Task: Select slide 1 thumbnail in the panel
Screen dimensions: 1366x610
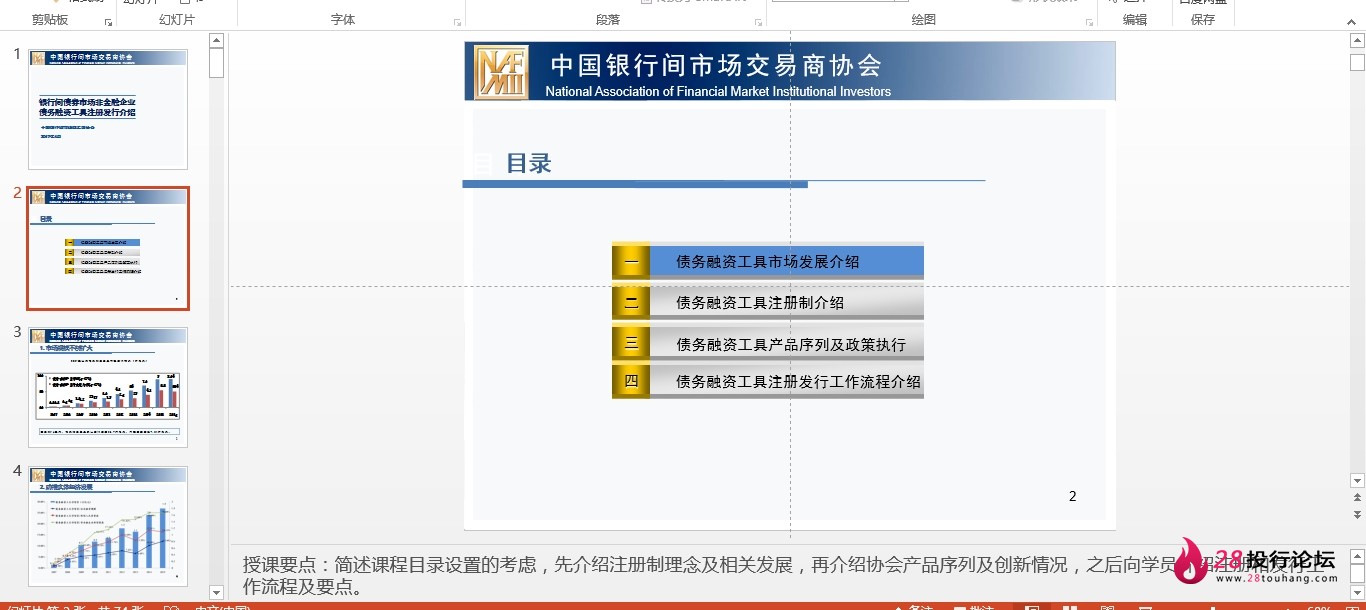Action: coord(108,109)
